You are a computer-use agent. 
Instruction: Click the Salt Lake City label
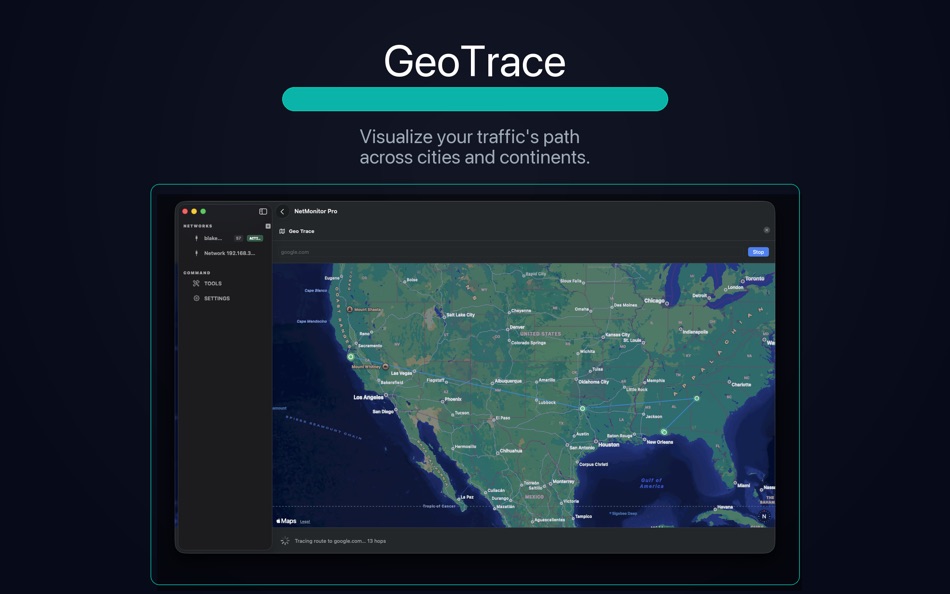point(461,315)
